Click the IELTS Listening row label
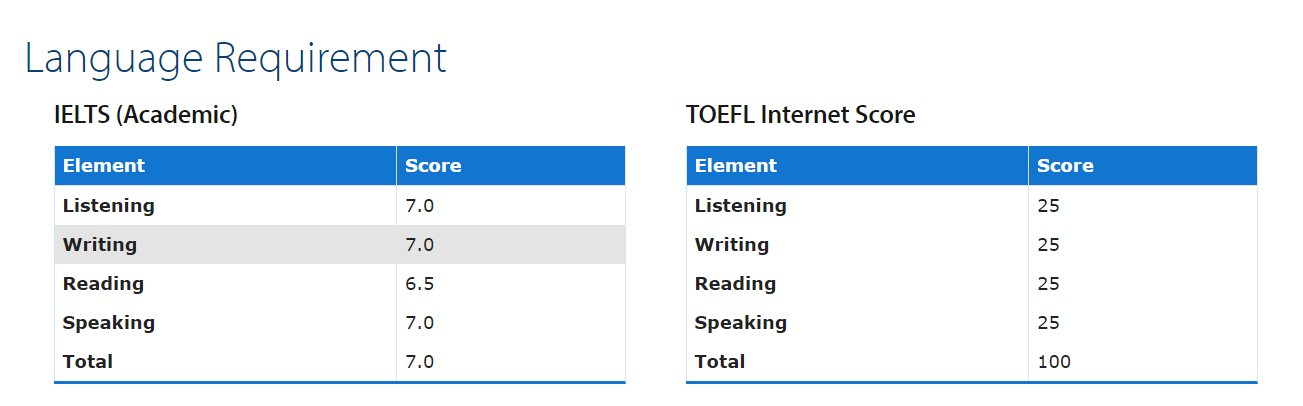The height and width of the screenshot is (406, 1303). click(109, 206)
